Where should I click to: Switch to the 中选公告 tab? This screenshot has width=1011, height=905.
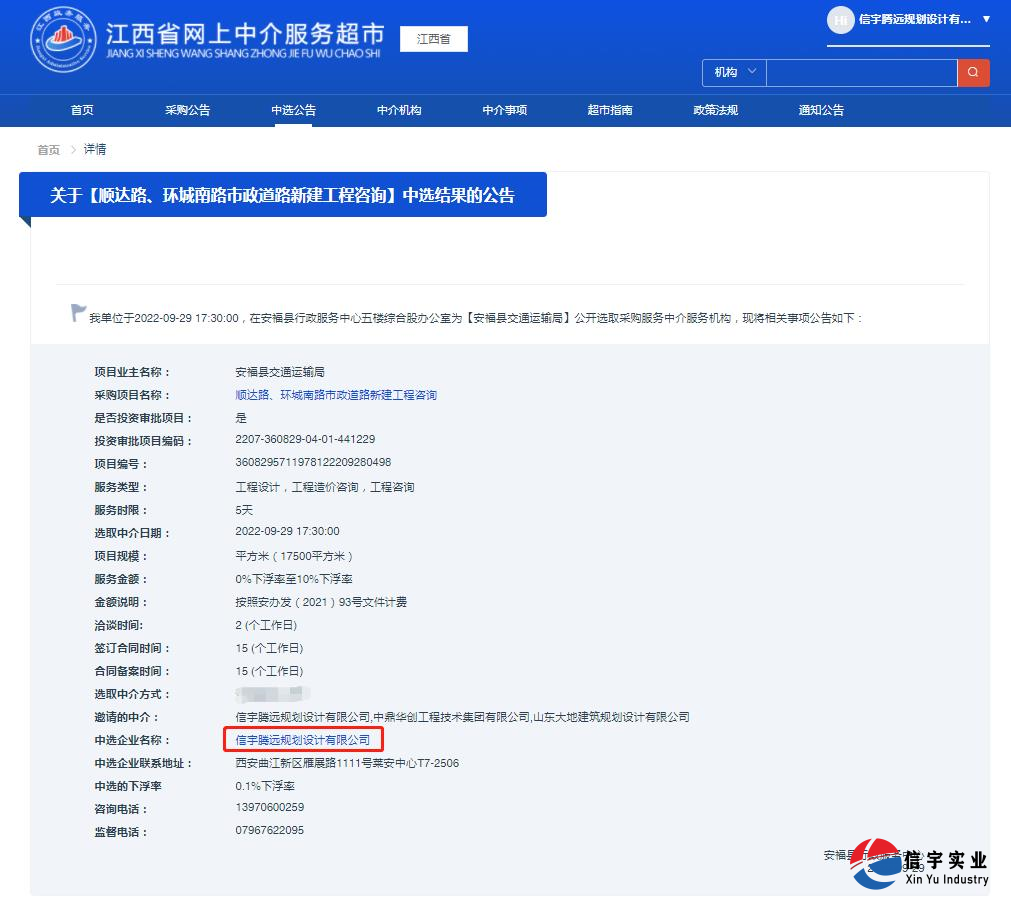(x=293, y=110)
